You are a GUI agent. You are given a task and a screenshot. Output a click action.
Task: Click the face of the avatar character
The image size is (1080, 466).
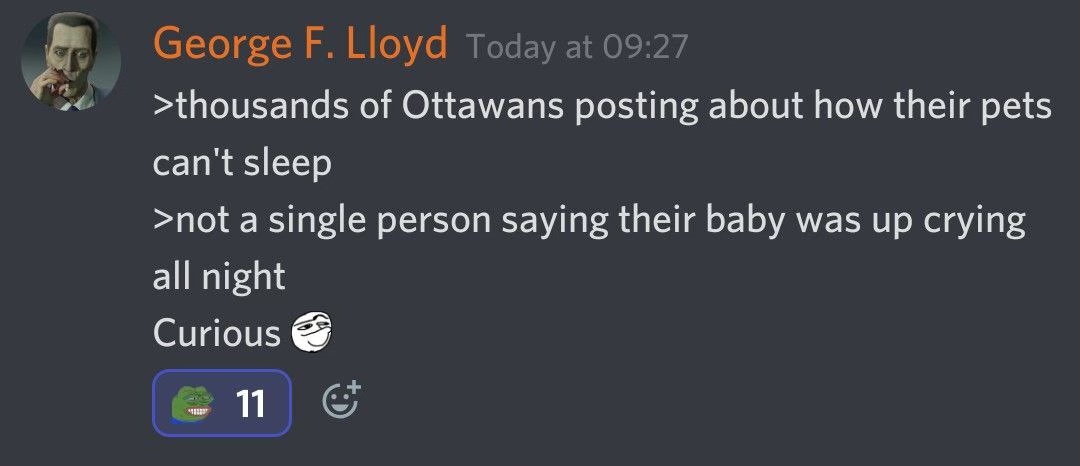[x=68, y=57]
